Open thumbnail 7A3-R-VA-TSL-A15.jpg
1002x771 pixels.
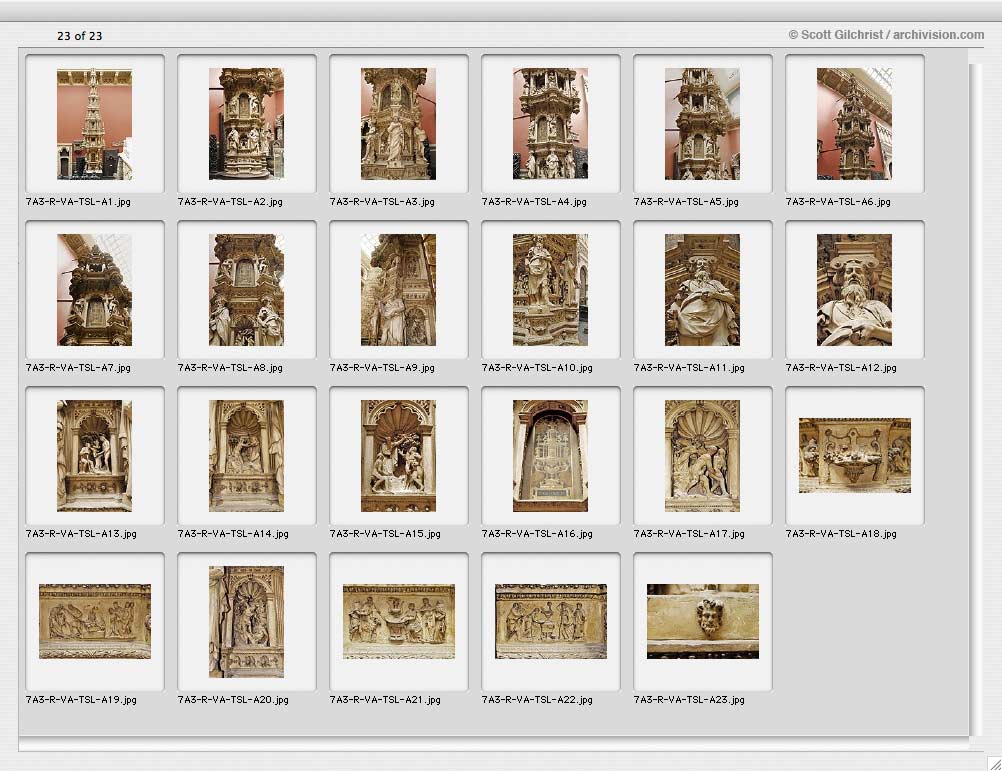398,456
